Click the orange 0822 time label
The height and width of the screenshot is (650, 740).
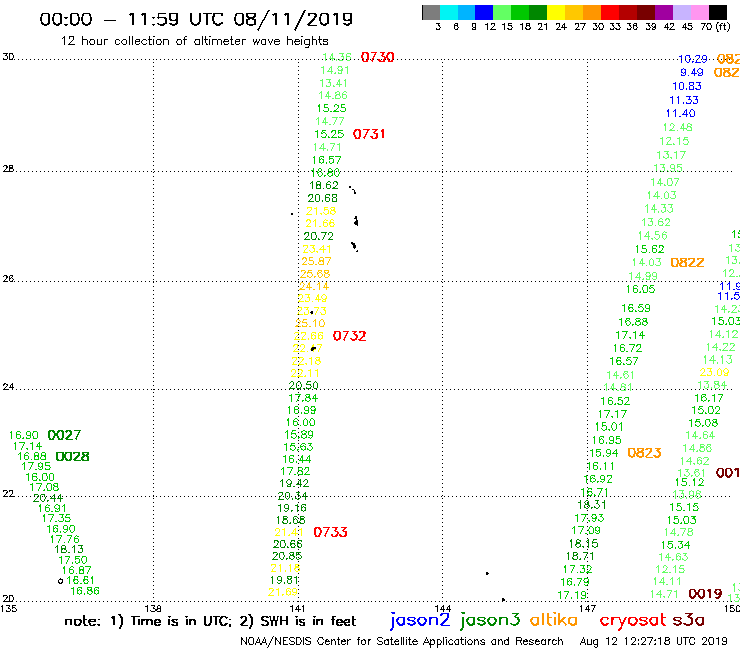[x=687, y=262]
